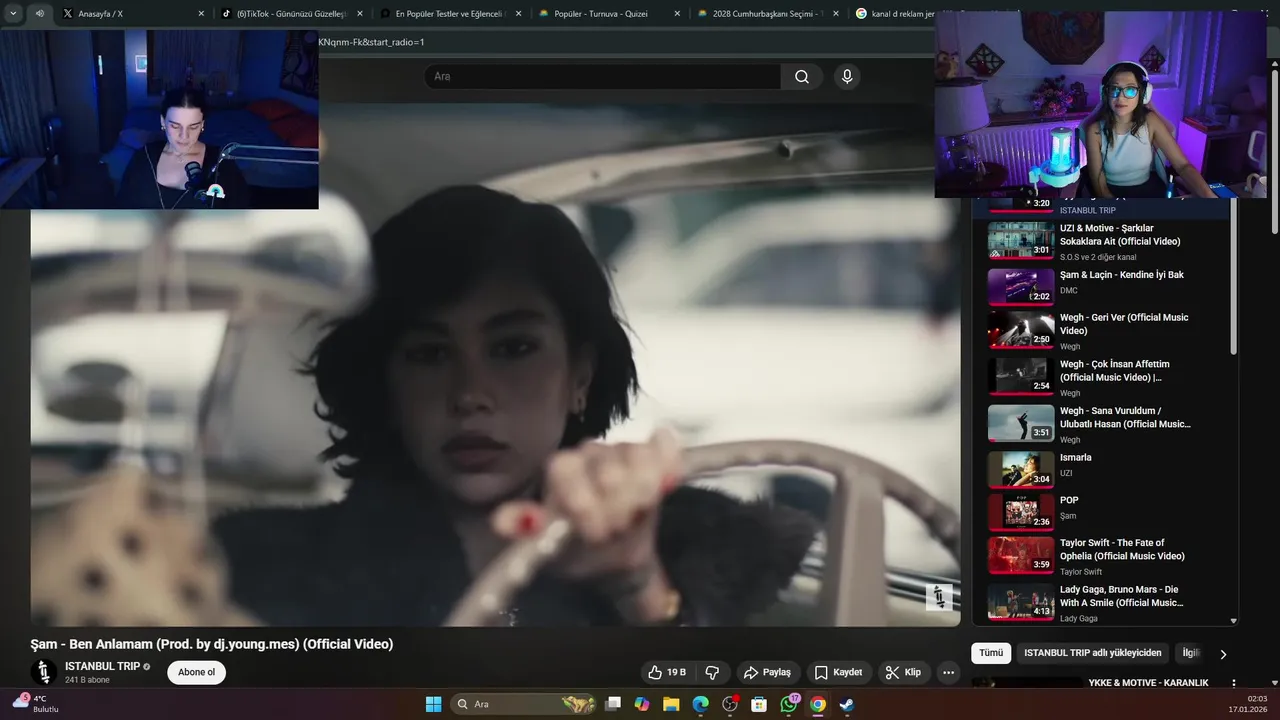This screenshot has height=720, width=1280.
Task: Select ISTANBUL TRIP adlı yükleyiciden chip
Action: pos(1093,653)
